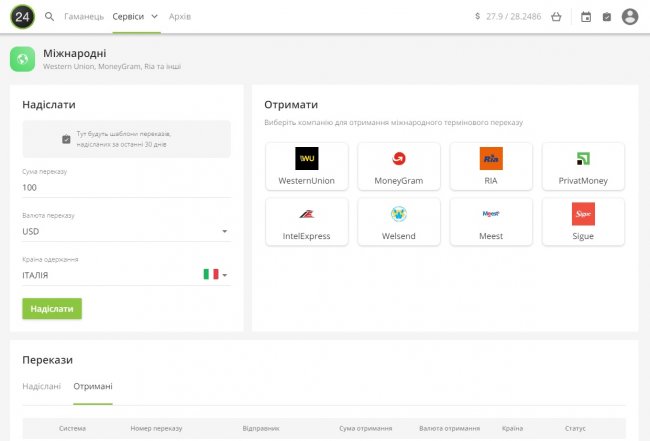650x441 pixels.
Task: Select RIA transfer tile
Action: [491, 166]
